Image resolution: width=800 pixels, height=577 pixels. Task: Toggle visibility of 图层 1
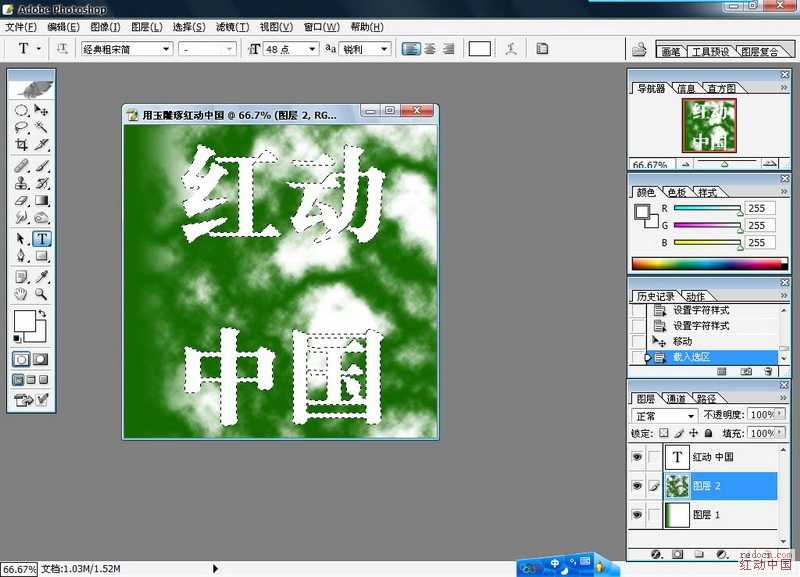pos(637,514)
